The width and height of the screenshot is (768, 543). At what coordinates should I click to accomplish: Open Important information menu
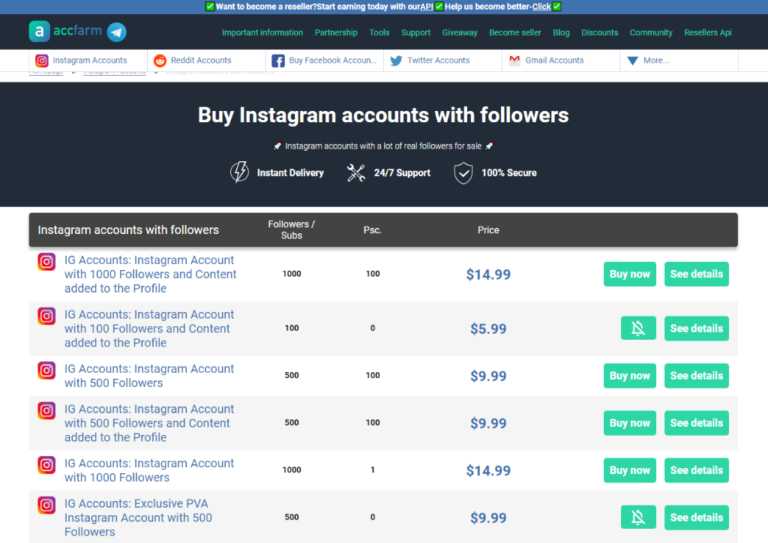pyautogui.click(x=263, y=32)
